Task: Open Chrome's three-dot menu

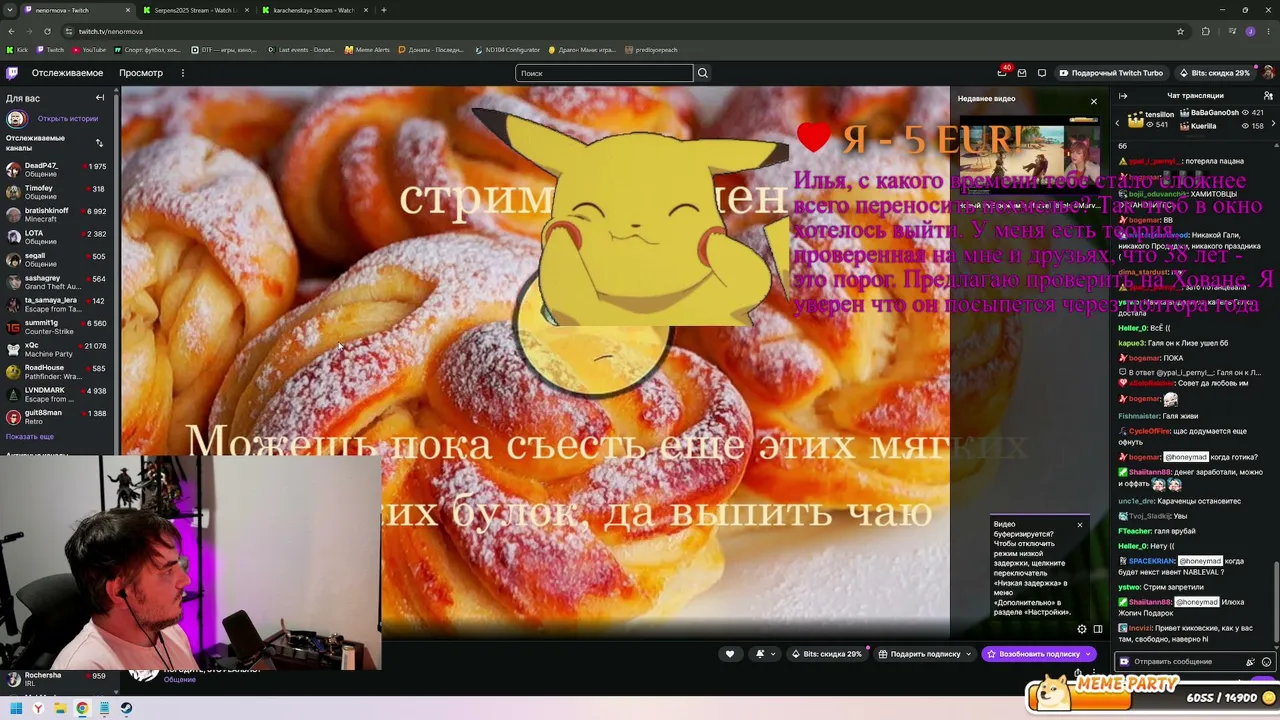Action: point(1269,31)
